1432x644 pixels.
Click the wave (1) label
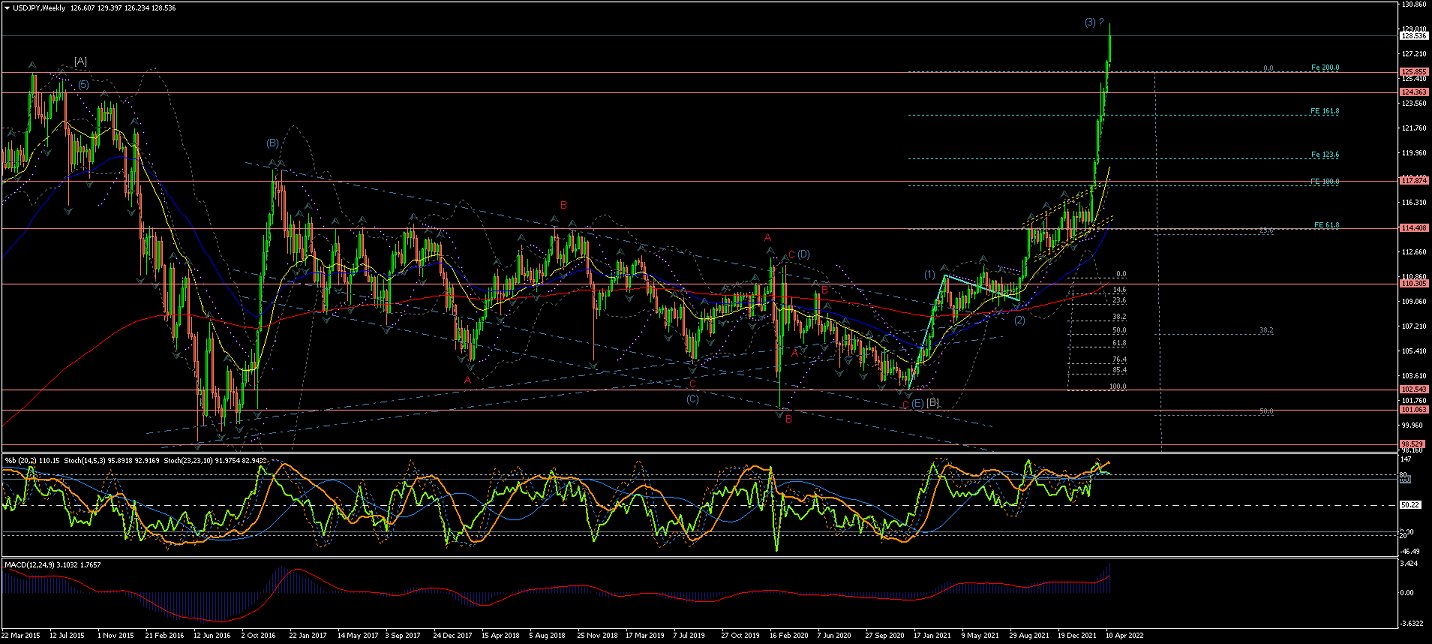[x=930, y=274]
